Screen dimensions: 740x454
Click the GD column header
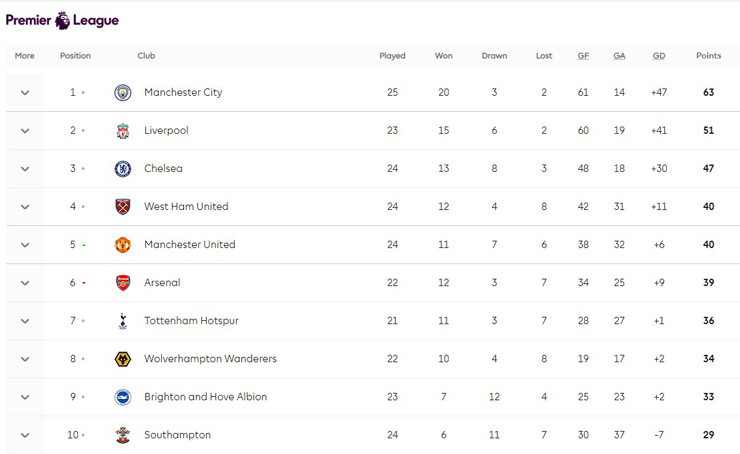pos(659,56)
